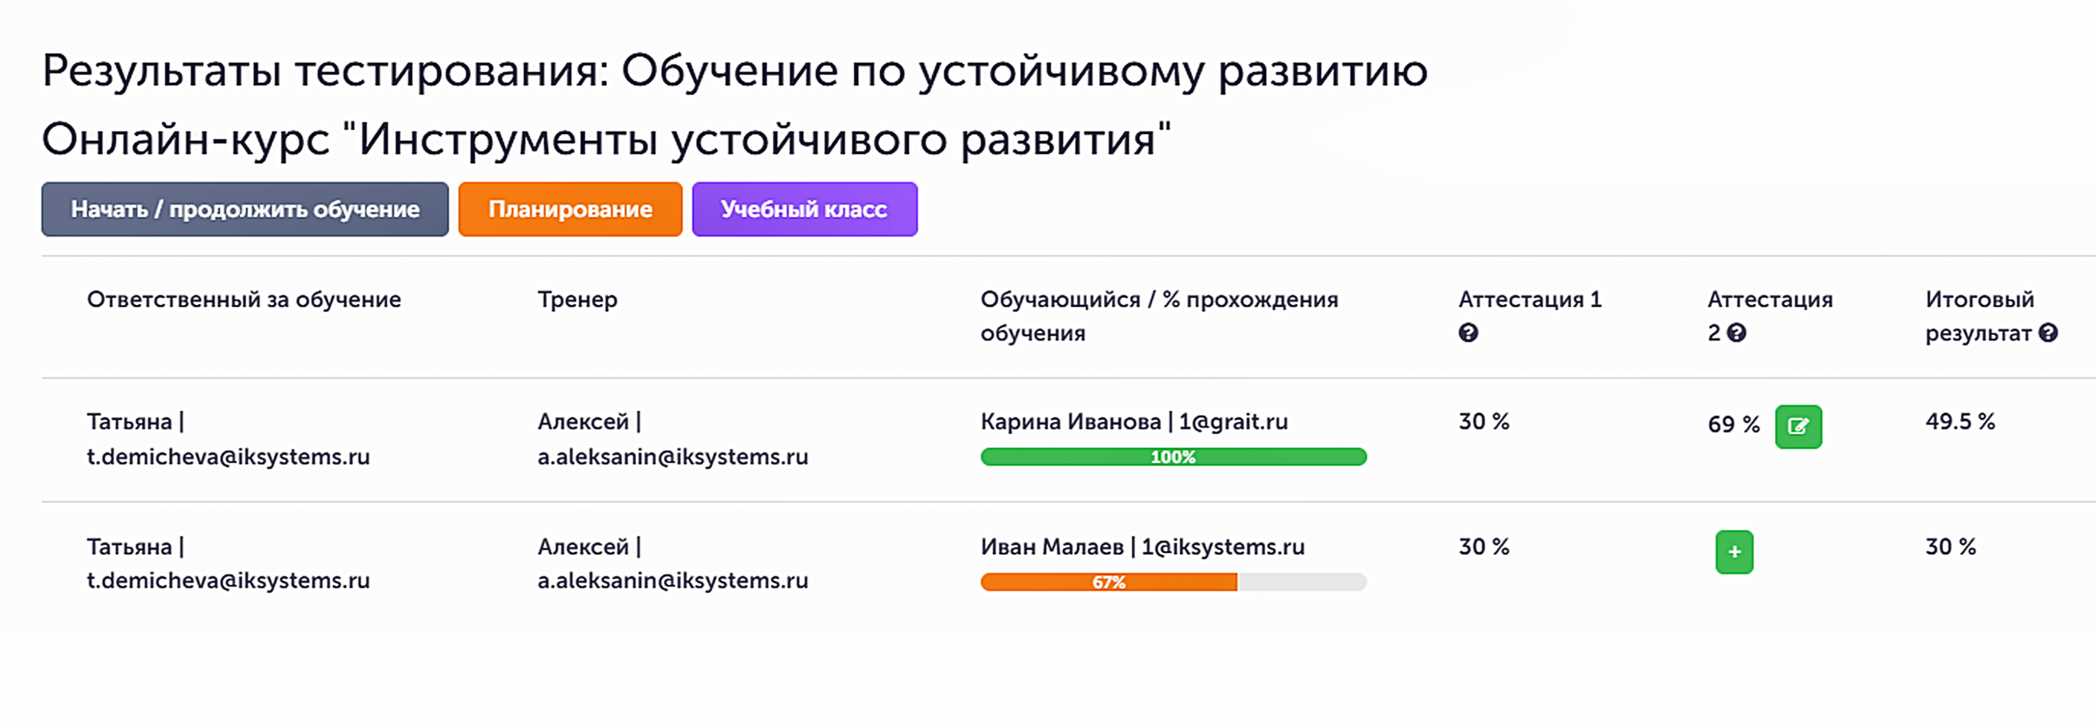Click t.demicheva@iksystems.ru in the second row
Image resolution: width=2096 pixels, height=721 pixels.
tap(228, 581)
